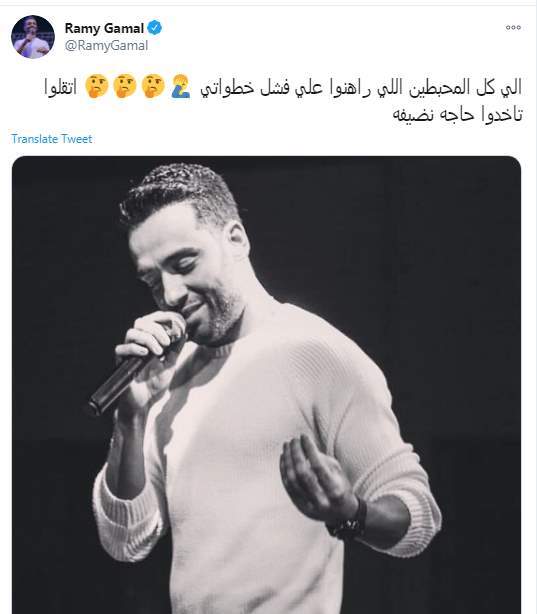Click the word اتقلوا in the tweet
The image size is (537, 614).
point(60,87)
